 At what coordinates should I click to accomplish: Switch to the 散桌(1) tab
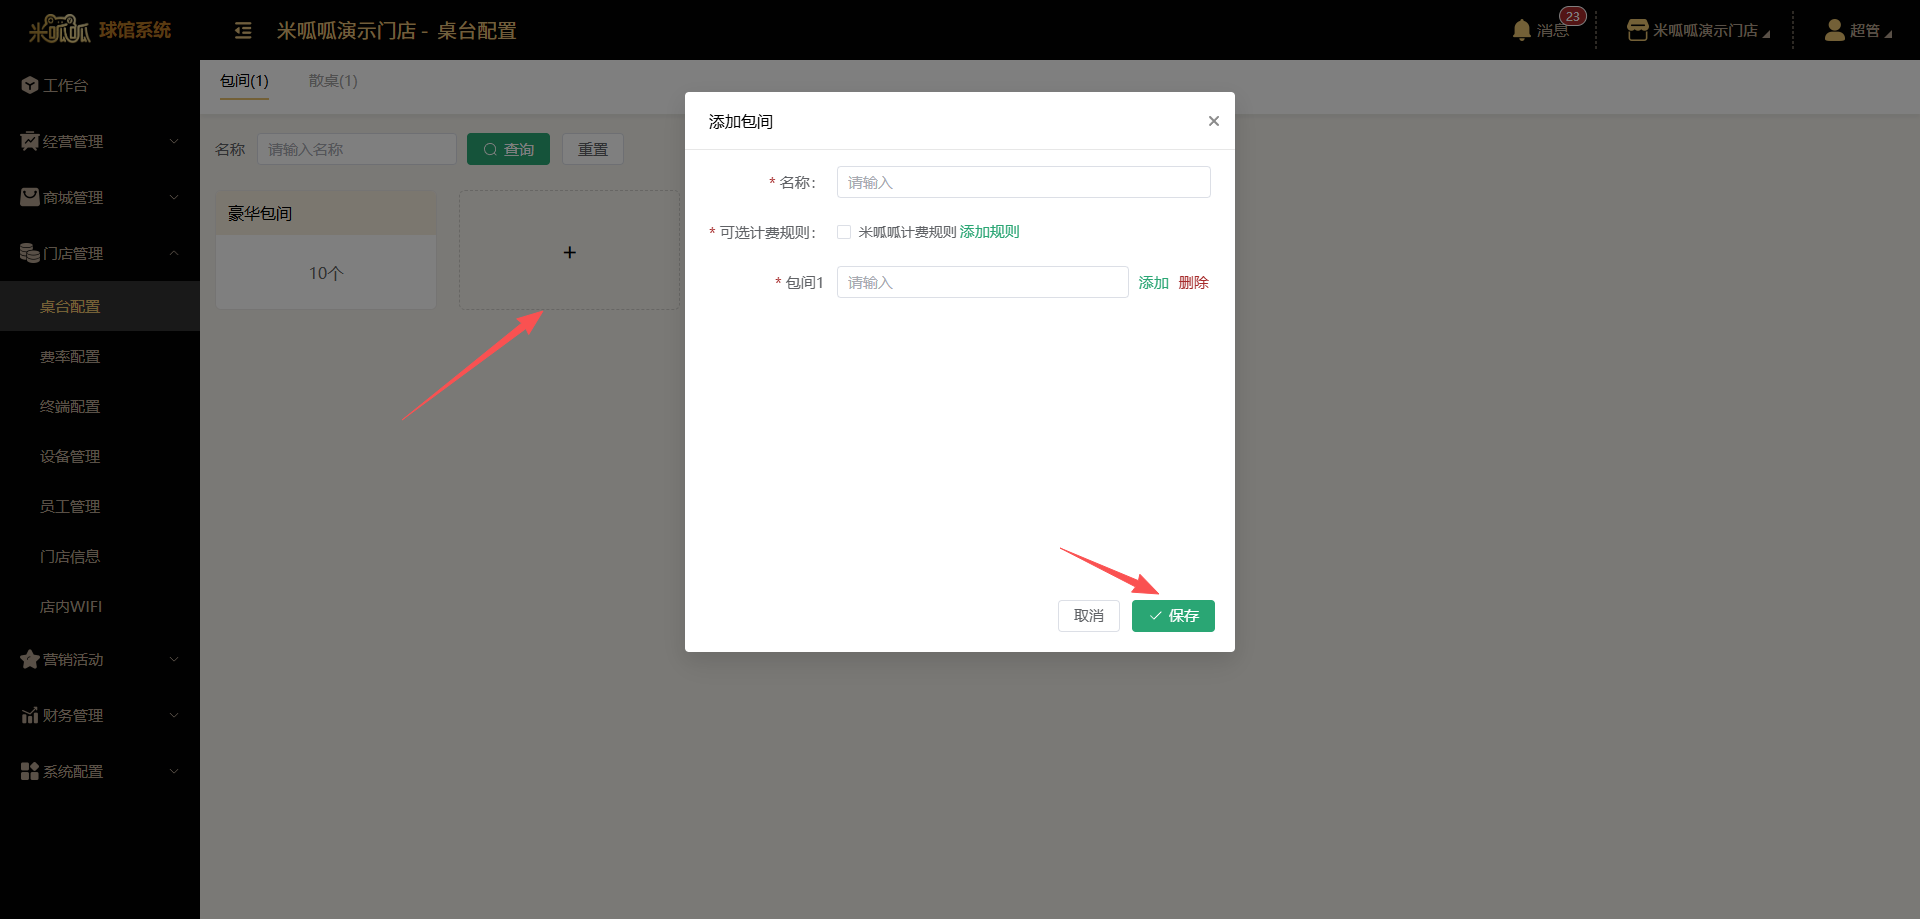coord(333,81)
